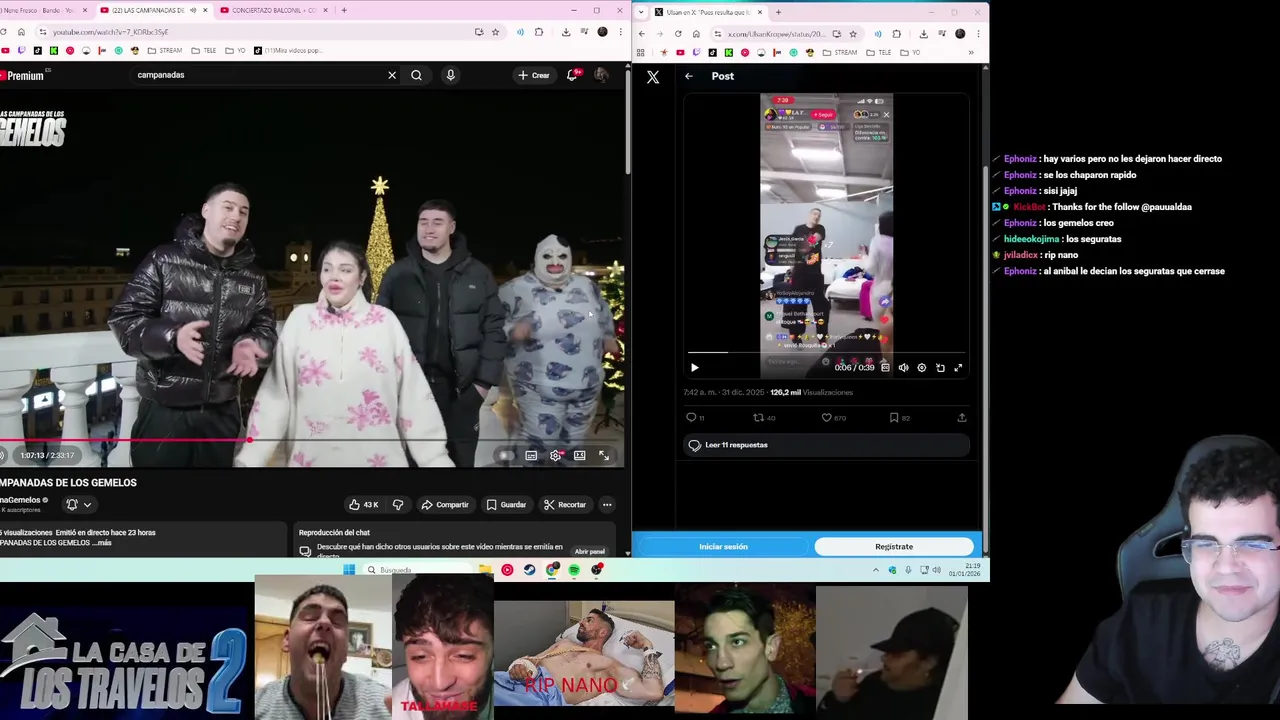Click the X logo home icon
Image resolution: width=1280 pixels, height=720 pixels.
653,77
